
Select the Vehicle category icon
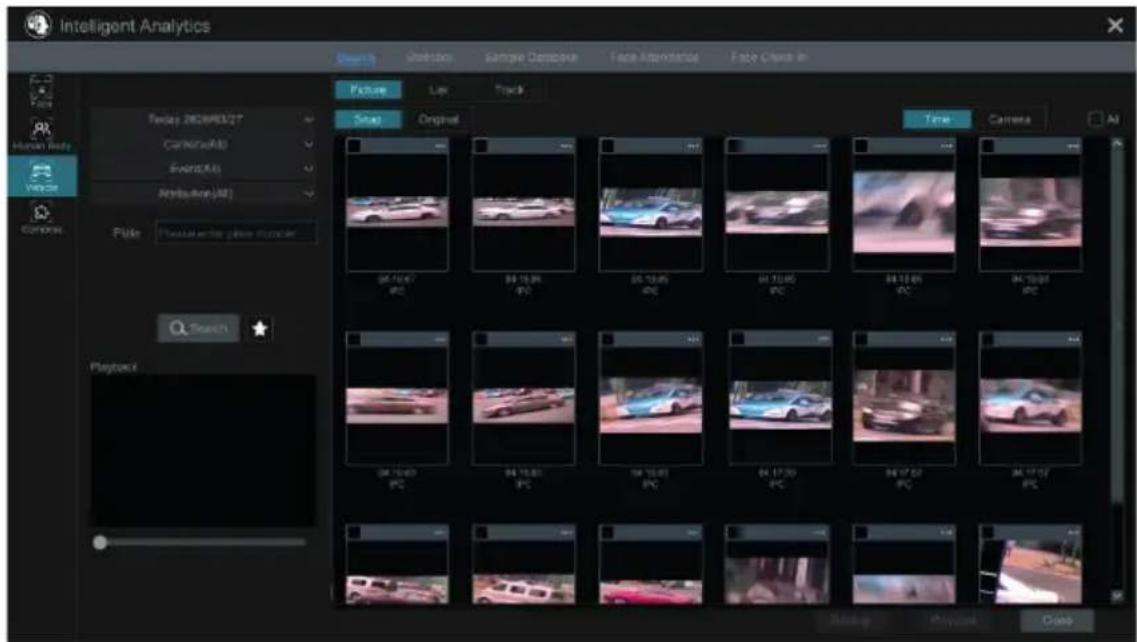[42, 176]
